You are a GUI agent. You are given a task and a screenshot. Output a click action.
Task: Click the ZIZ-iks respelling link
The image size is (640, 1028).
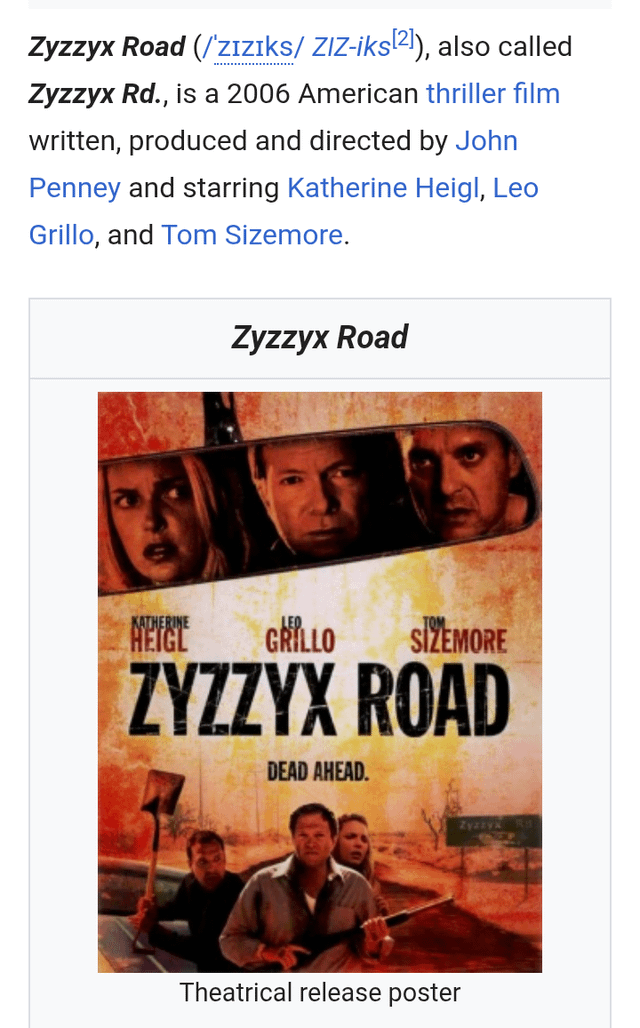pyautogui.click(x=351, y=47)
